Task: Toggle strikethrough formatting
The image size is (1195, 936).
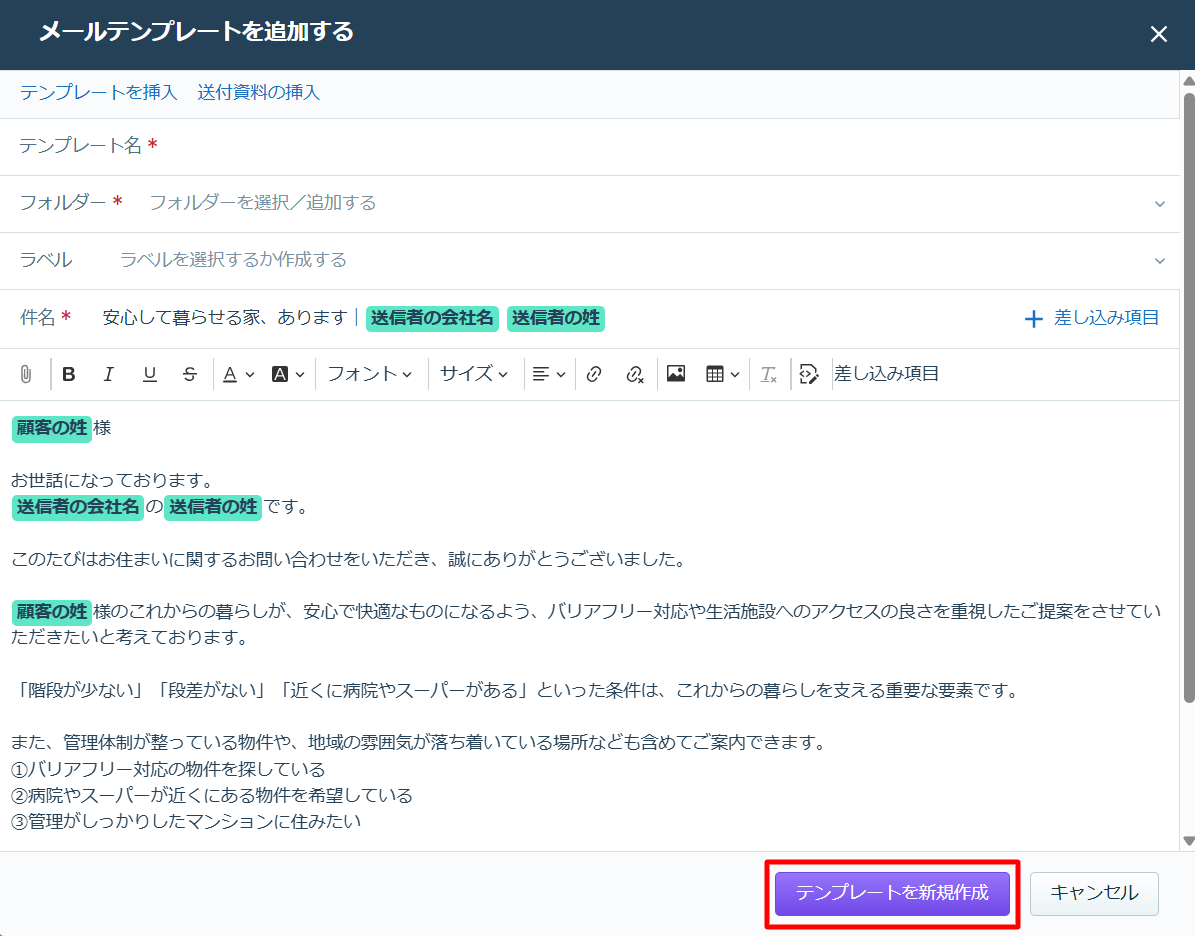Action: pos(190,374)
